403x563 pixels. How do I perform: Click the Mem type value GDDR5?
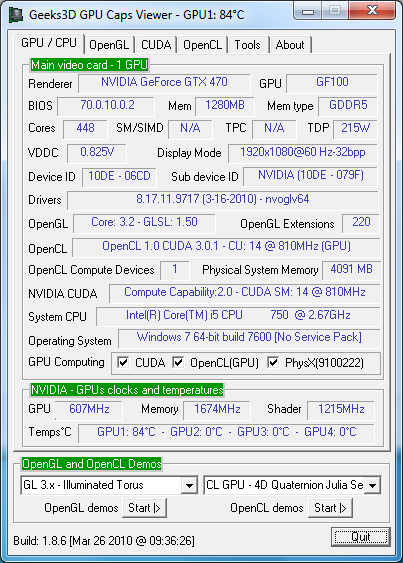[348, 106]
